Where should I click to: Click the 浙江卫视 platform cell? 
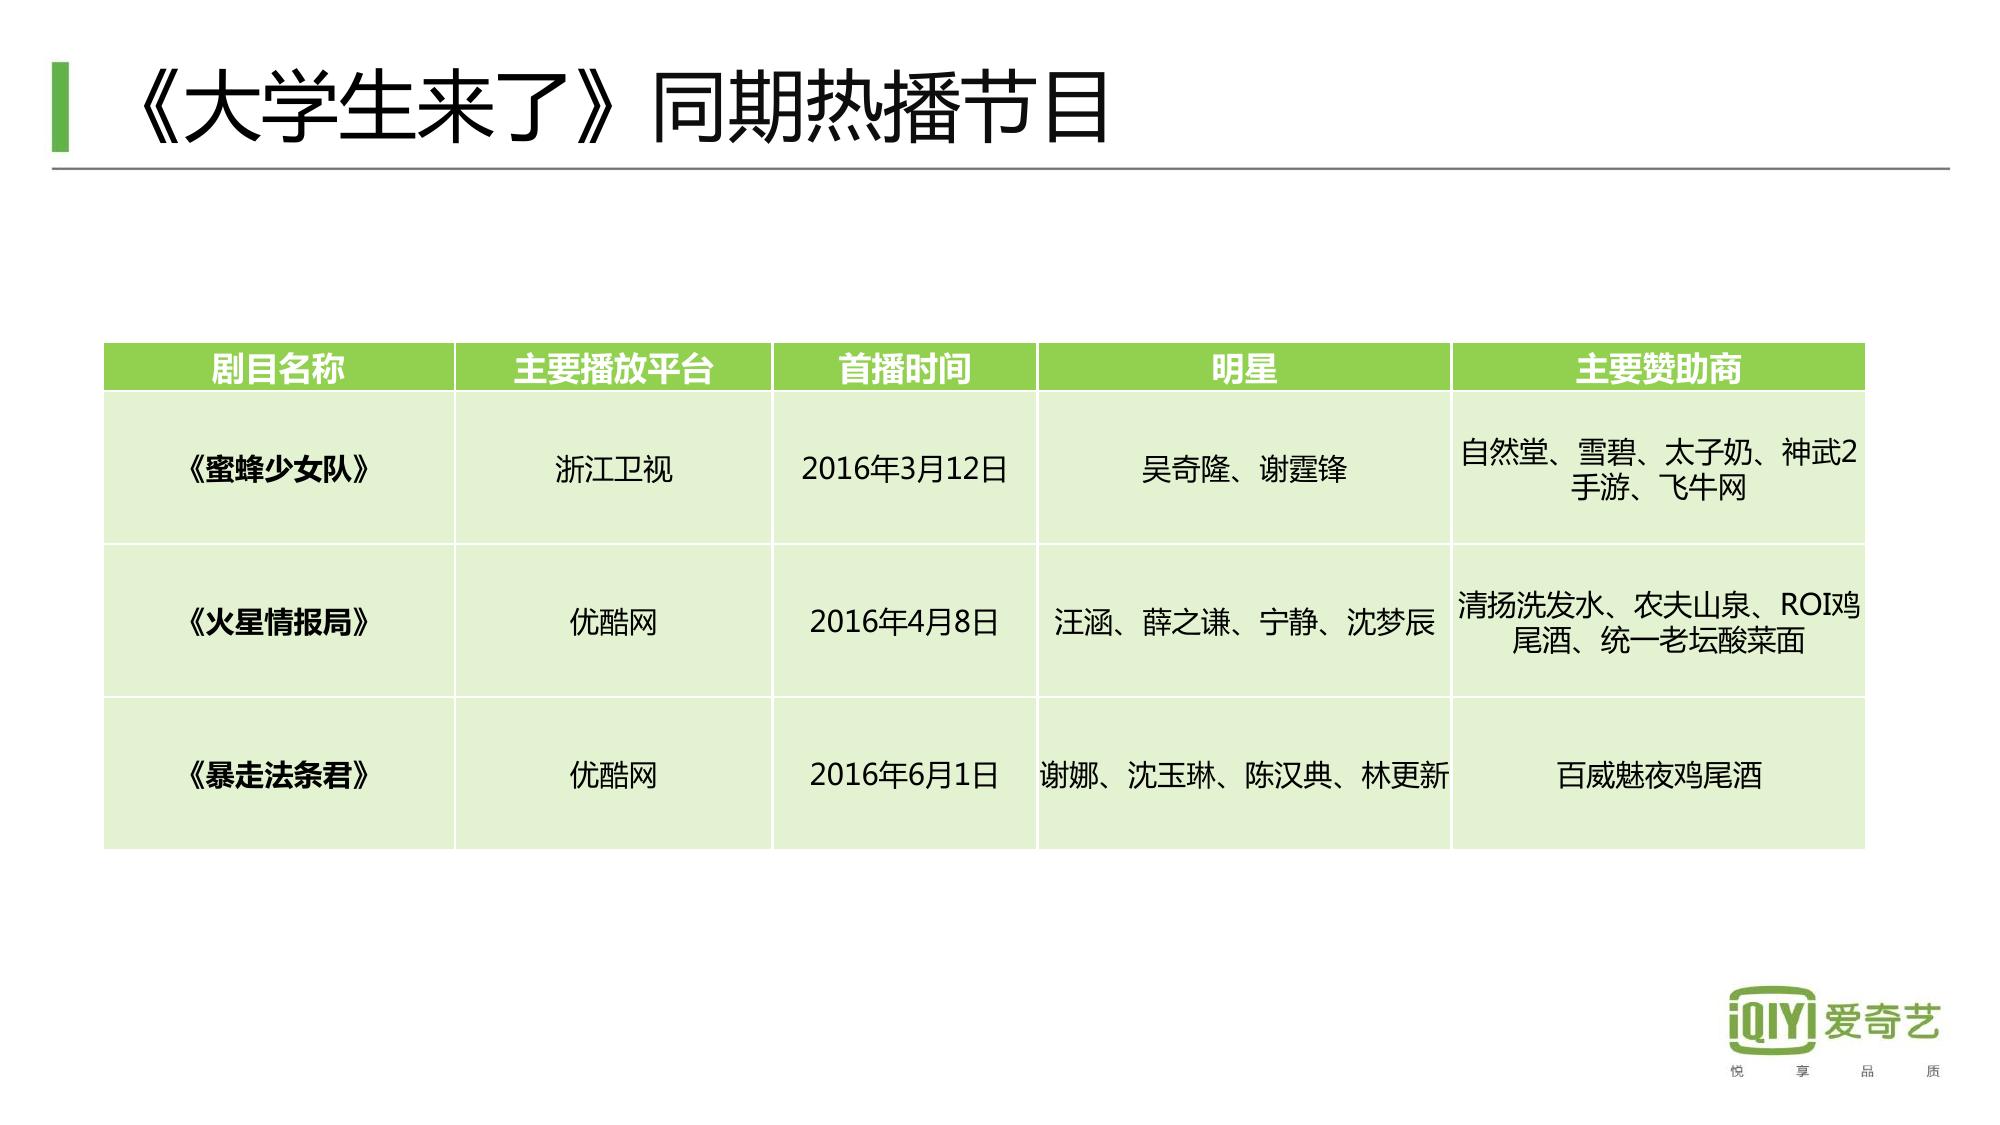point(613,468)
